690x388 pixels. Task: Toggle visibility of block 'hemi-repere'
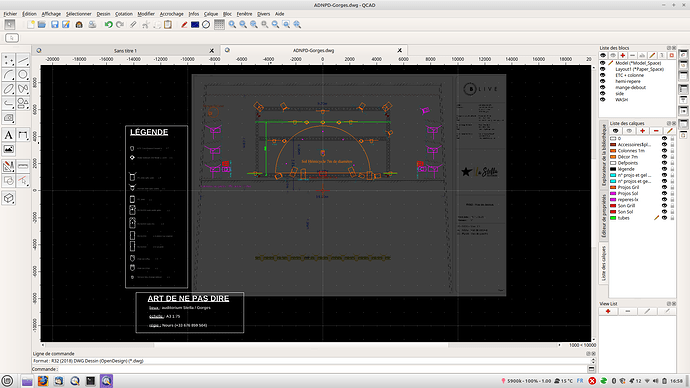[603, 81]
